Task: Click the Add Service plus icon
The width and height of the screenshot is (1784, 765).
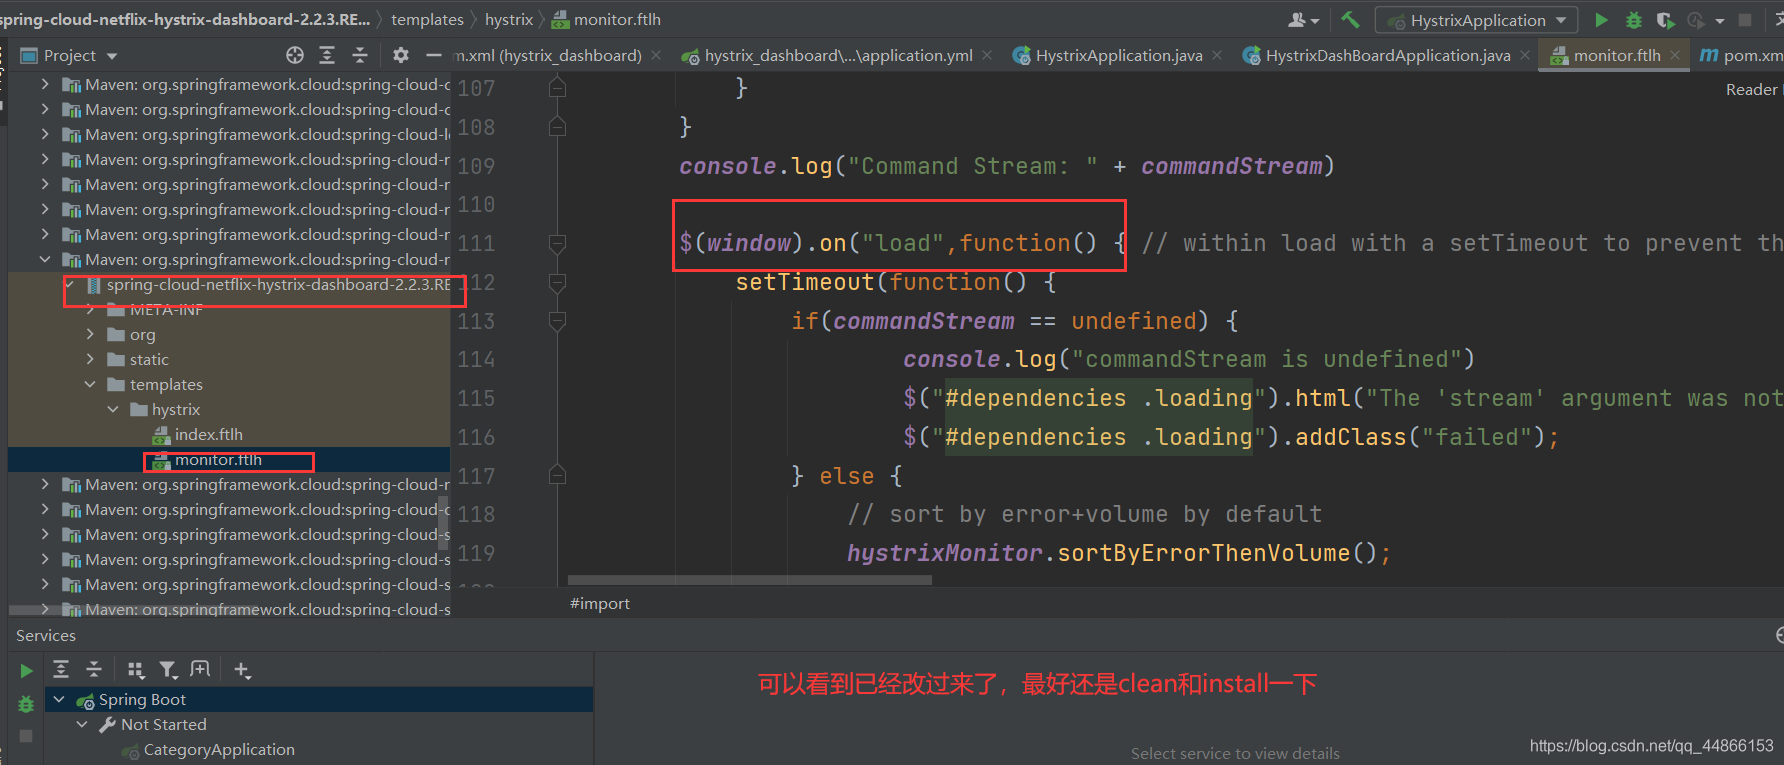Action: tap(242, 669)
